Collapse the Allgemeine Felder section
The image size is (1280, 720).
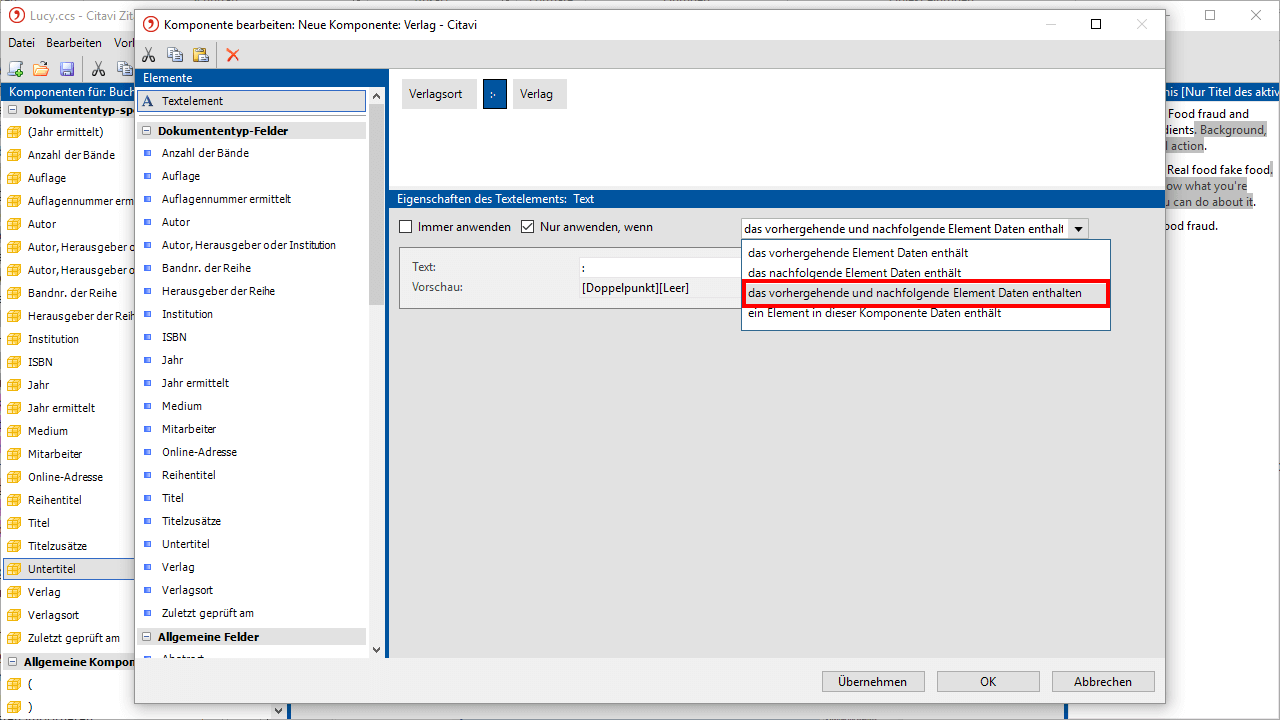click(146, 637)
